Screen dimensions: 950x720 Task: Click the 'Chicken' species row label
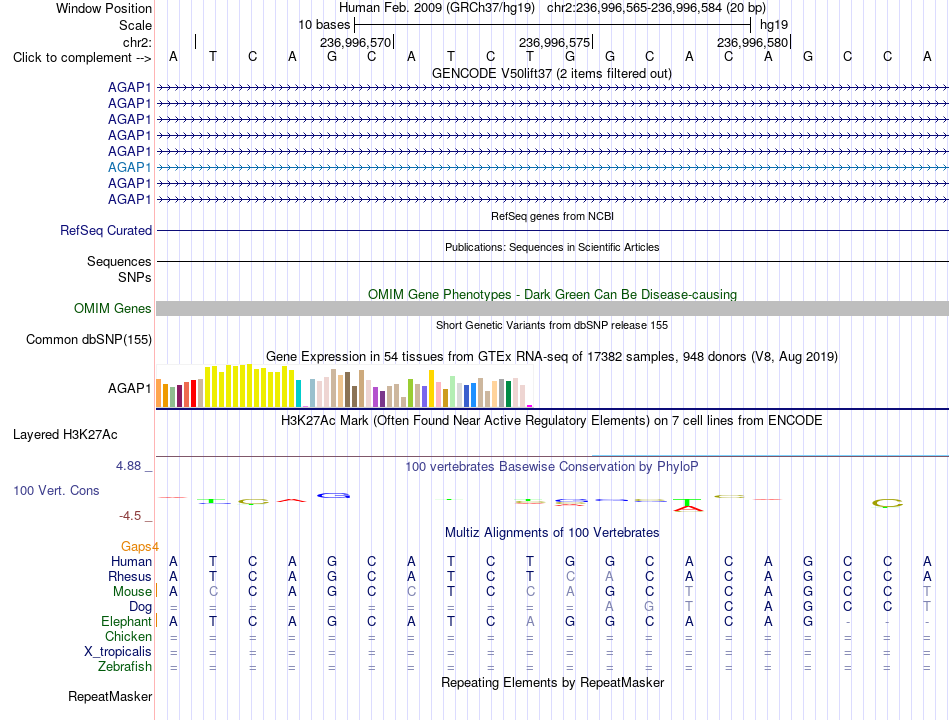point(128,636)
